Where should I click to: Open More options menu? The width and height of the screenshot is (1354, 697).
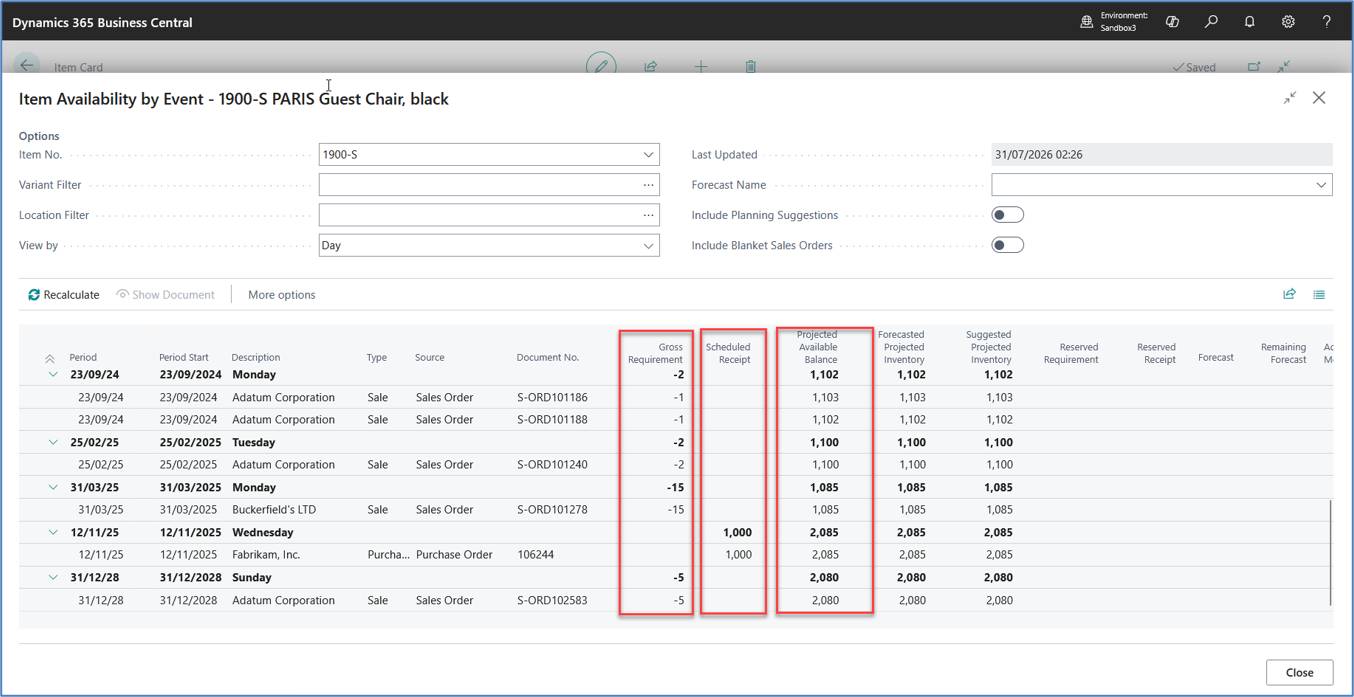(x=281, y=294)
